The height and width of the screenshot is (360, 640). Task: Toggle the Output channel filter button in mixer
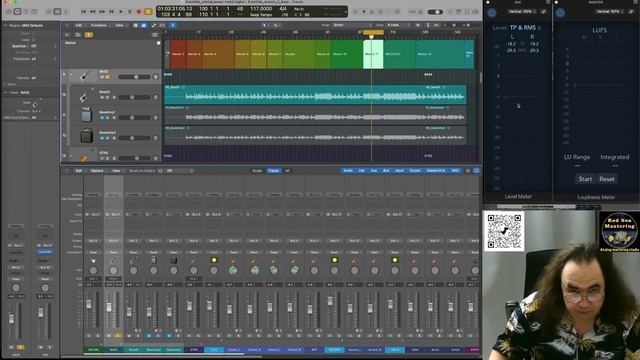click(x=415, y=171)
